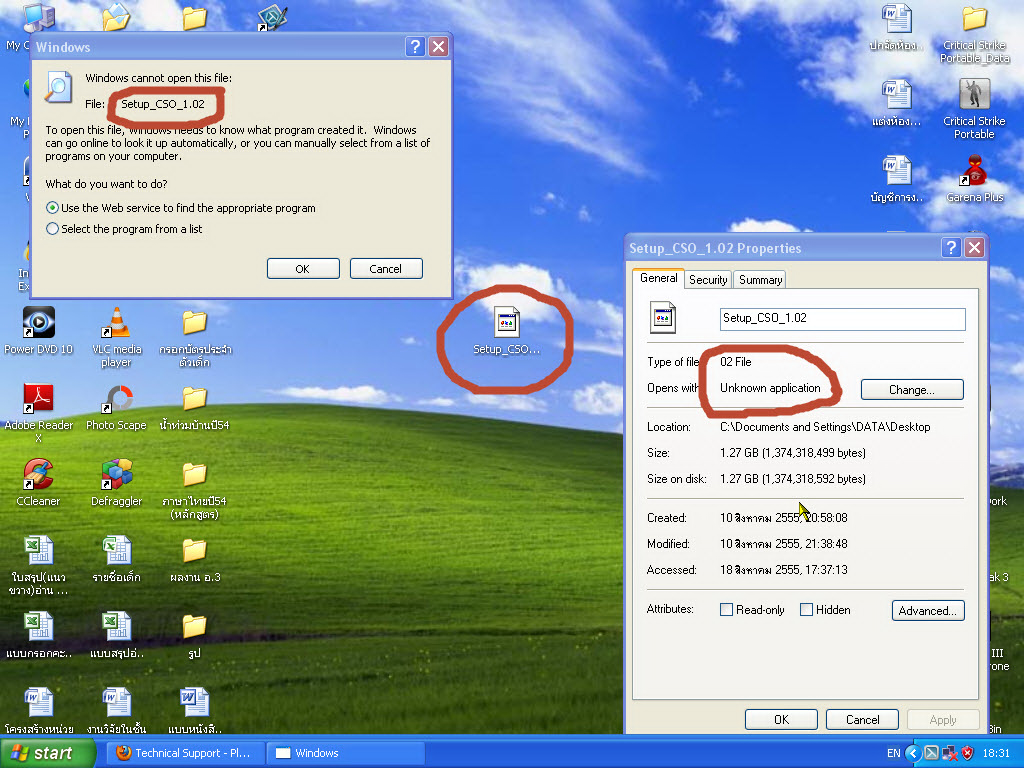
Task: Select the งานวิจัยในชั้น Word document icon
Action: [116, 703]
